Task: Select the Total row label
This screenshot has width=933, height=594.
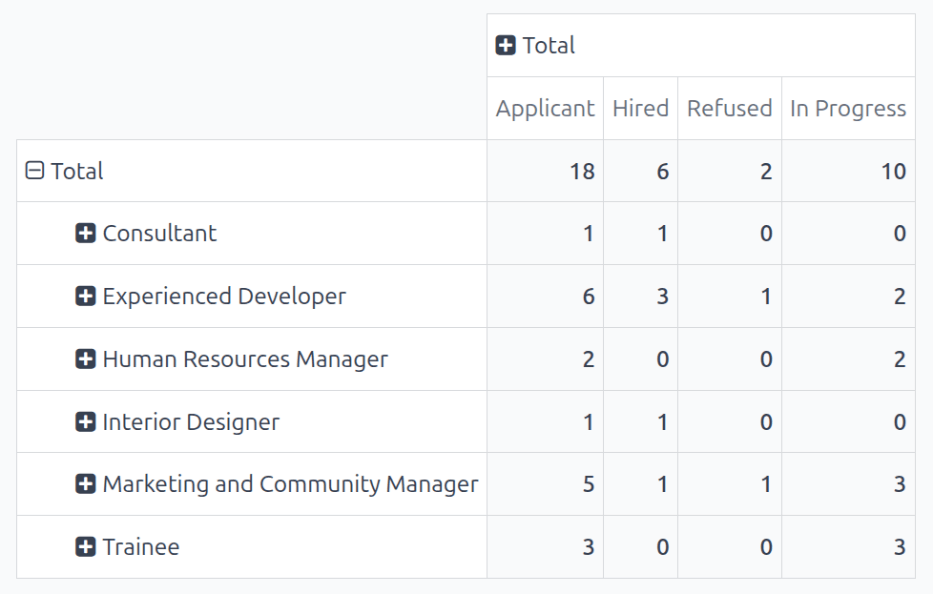Action: coord(77,170)
